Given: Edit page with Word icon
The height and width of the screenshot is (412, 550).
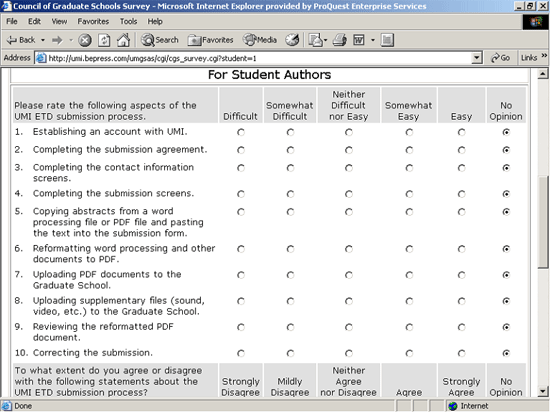Looking at the screenshot, I should pos(359,40).
